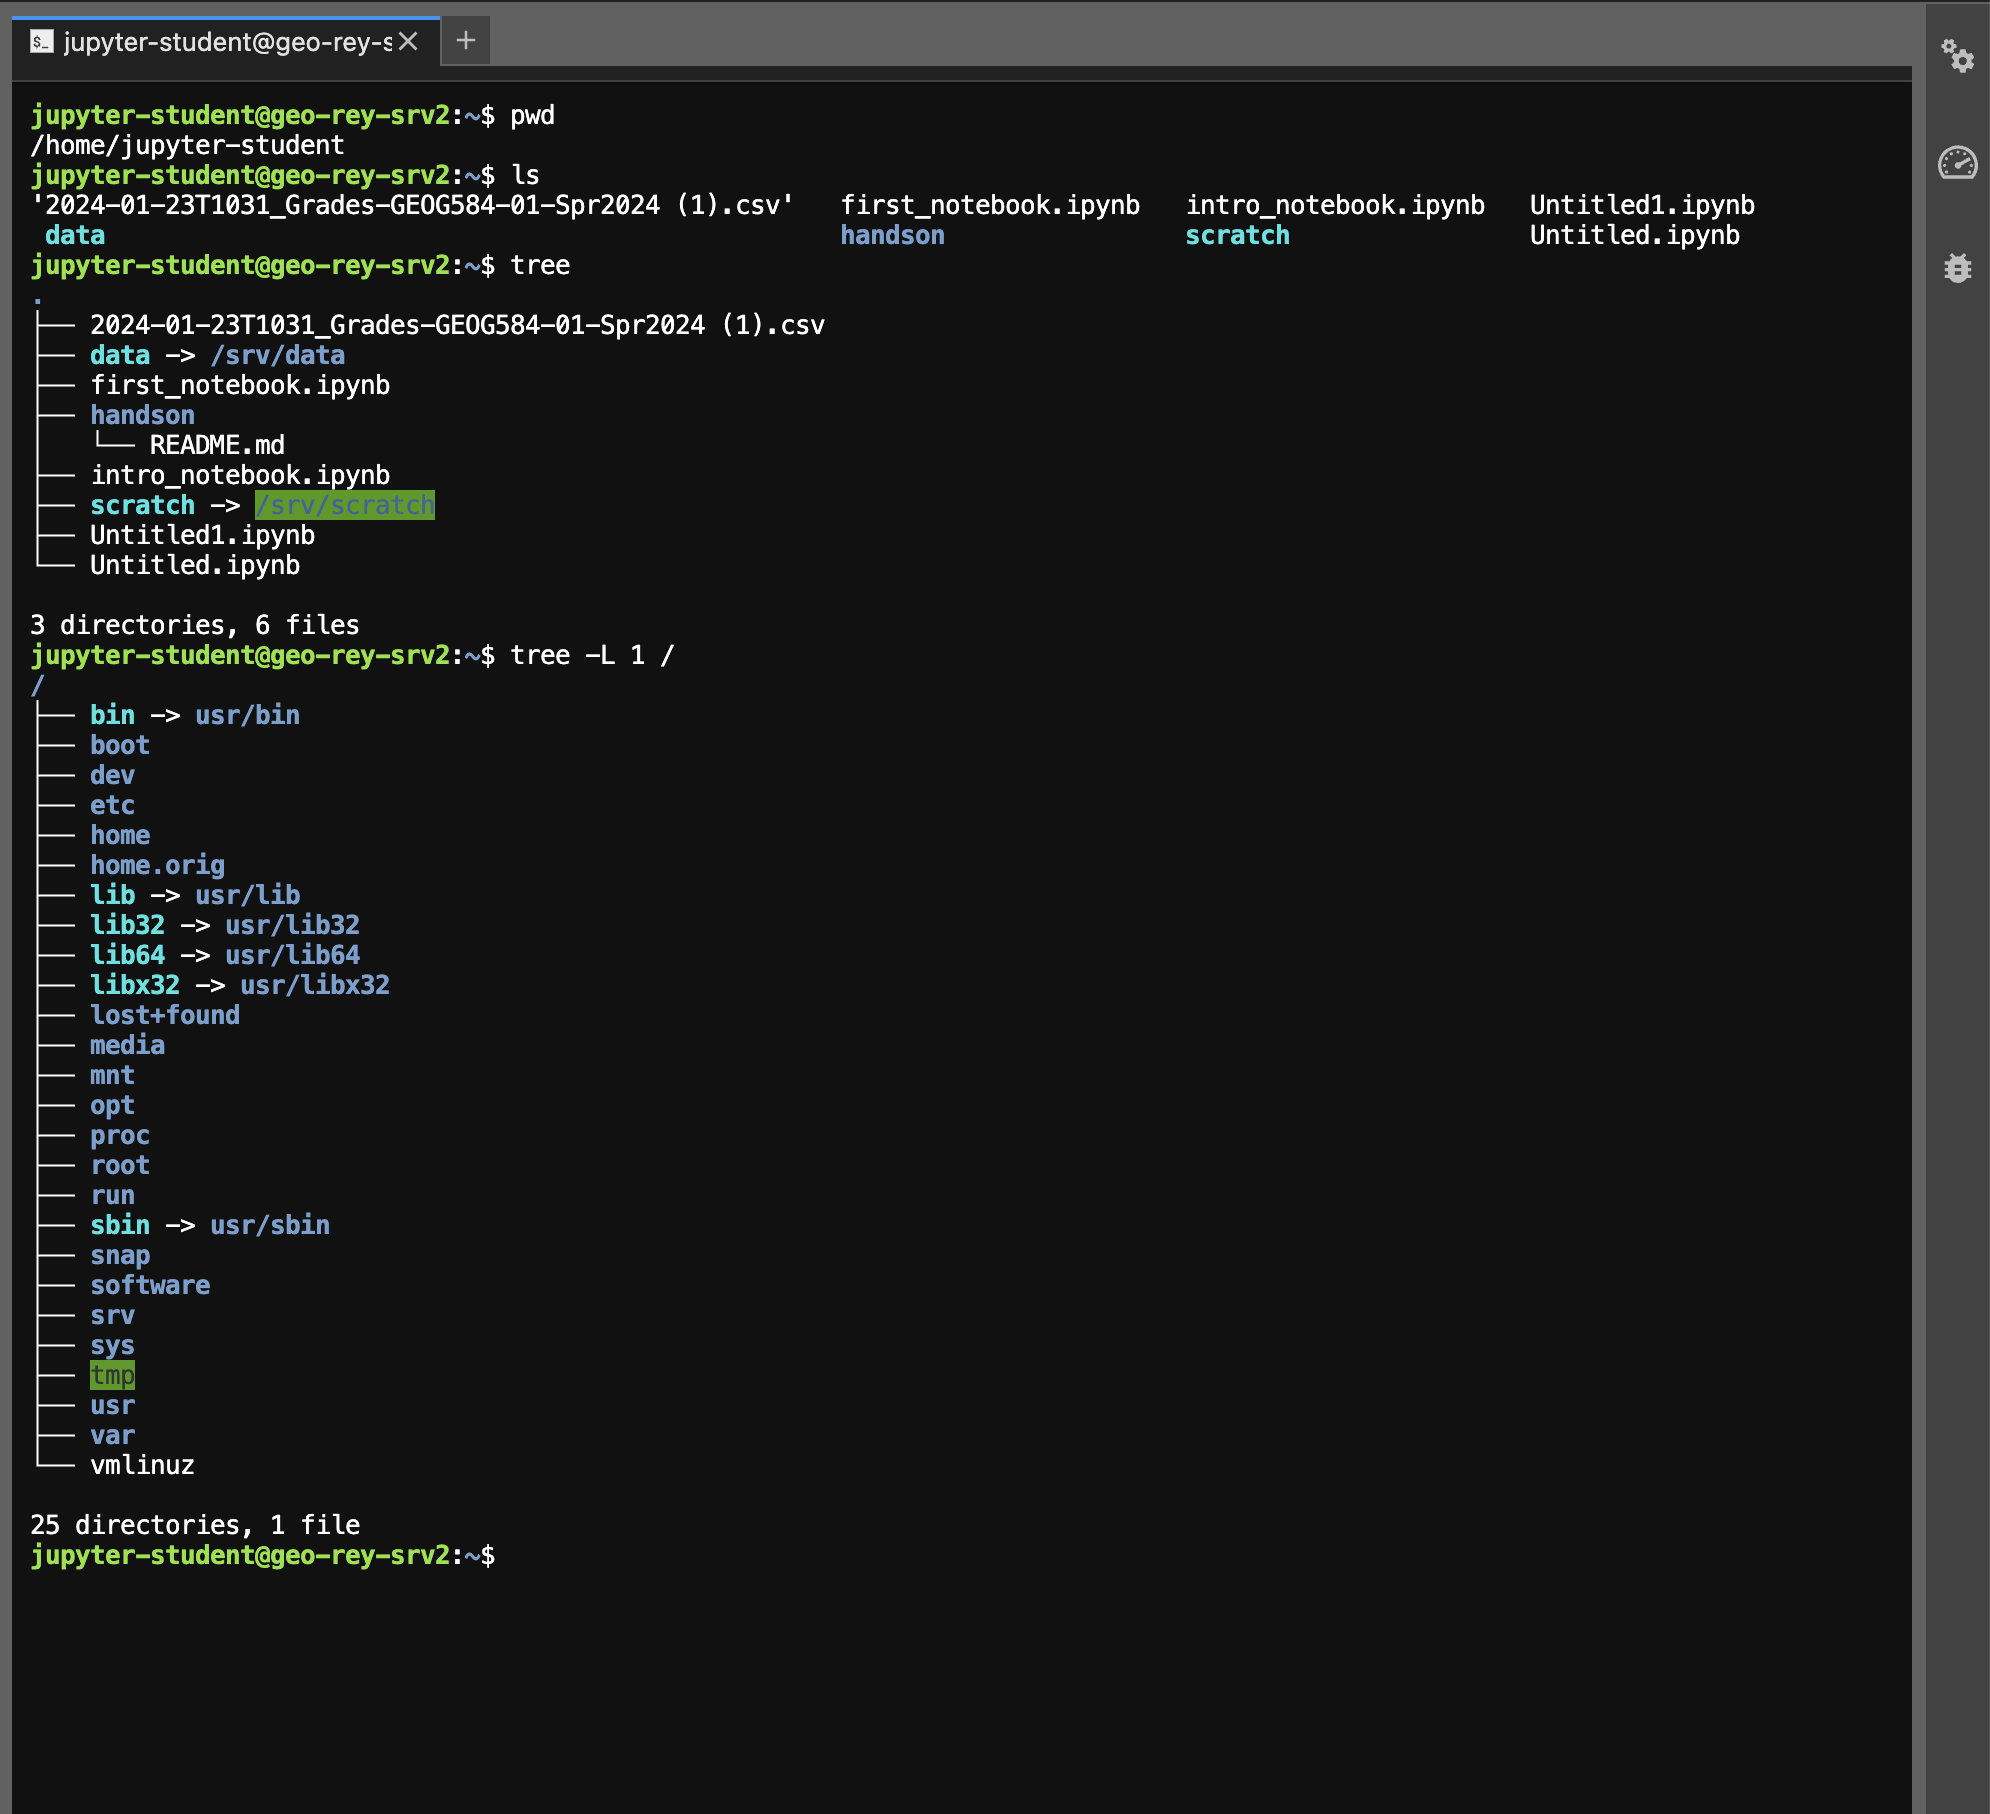Open the Property Inspector gears icon

(1957, 56)
